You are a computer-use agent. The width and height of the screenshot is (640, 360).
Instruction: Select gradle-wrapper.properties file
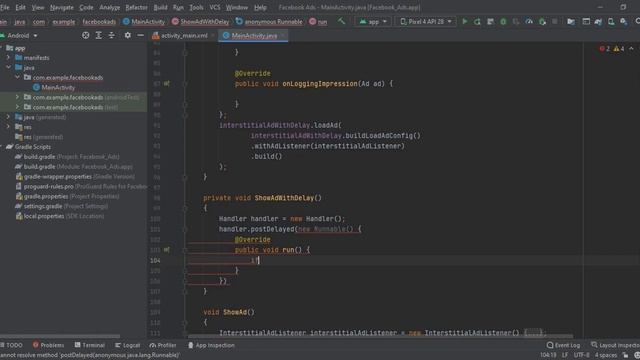tap(75, 176)
